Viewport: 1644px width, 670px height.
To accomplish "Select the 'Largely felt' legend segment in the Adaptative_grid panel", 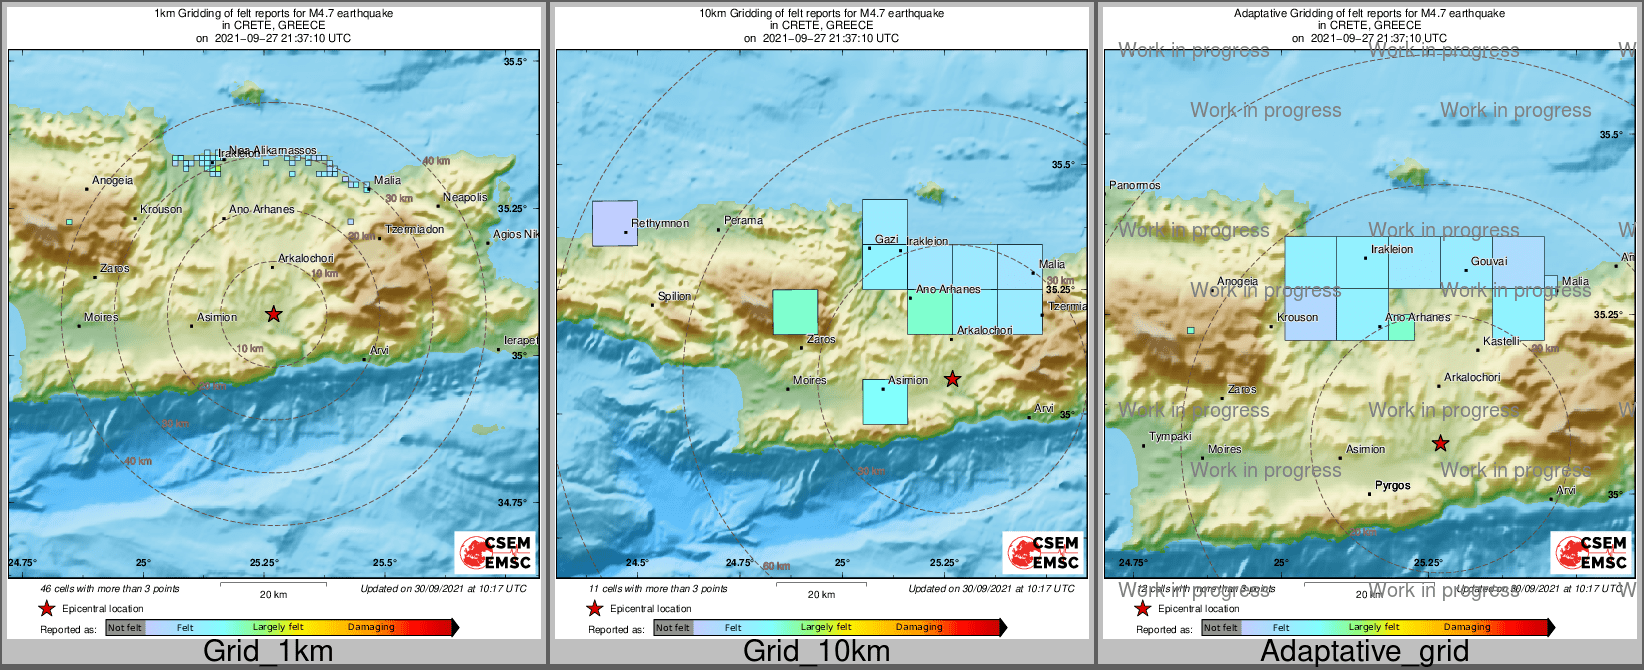I will pos(1374,627).
